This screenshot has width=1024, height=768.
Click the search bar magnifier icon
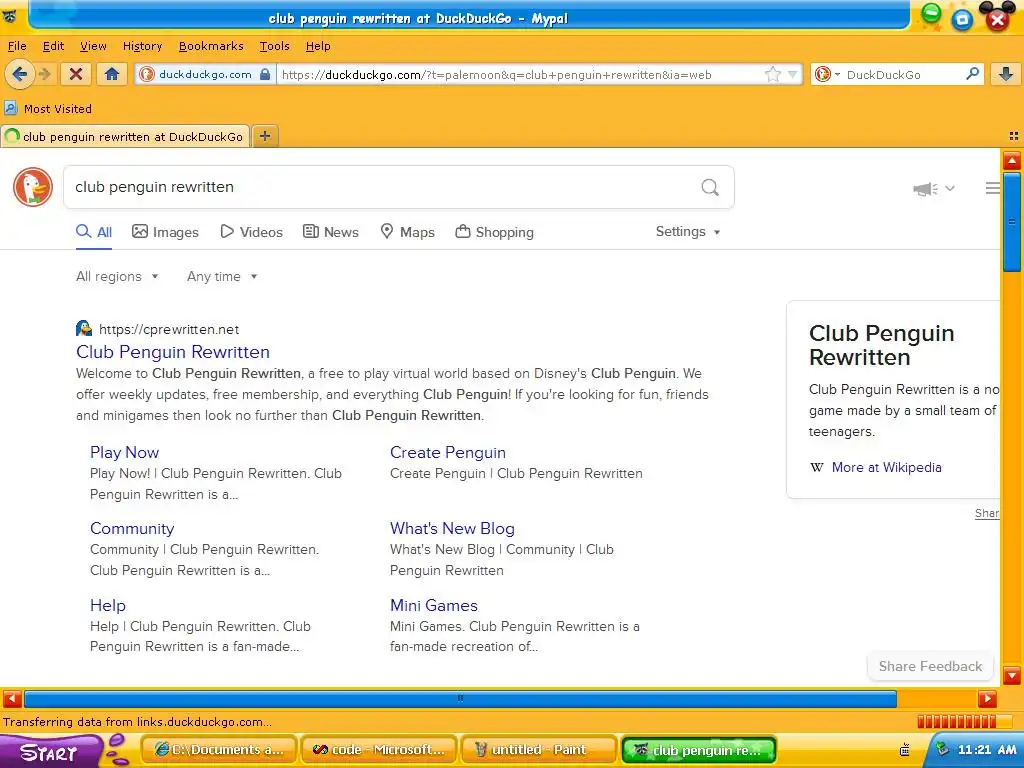click(972, 74)
